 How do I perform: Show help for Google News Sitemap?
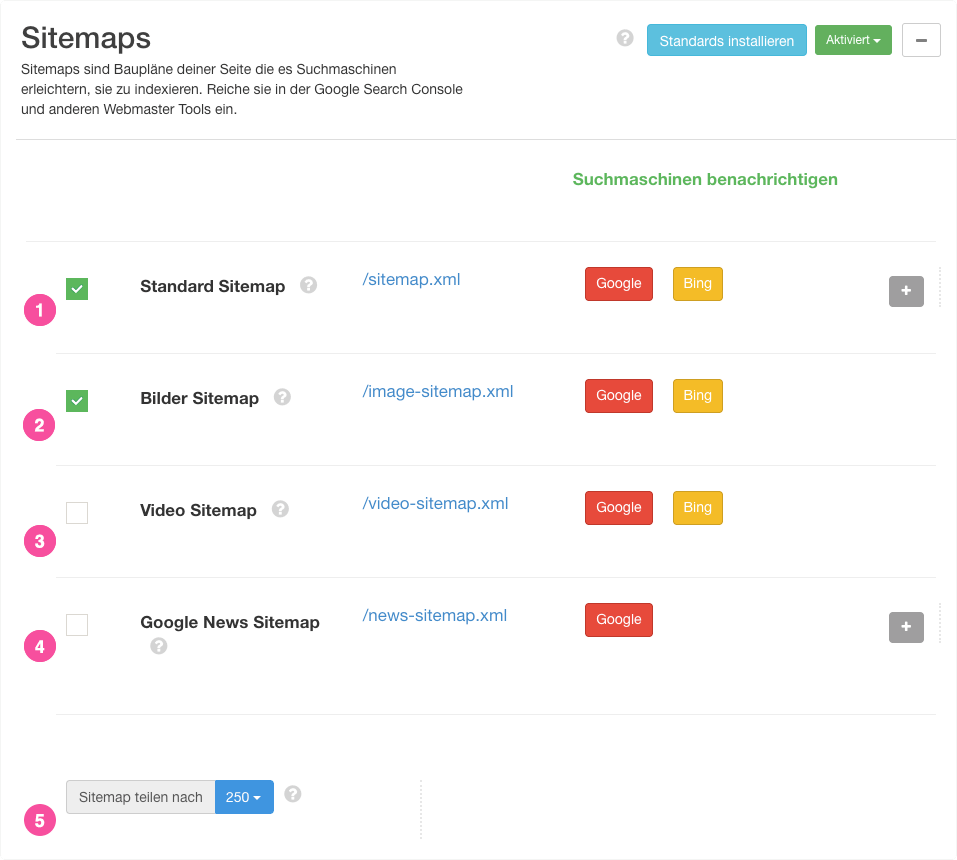click(159, 646)
